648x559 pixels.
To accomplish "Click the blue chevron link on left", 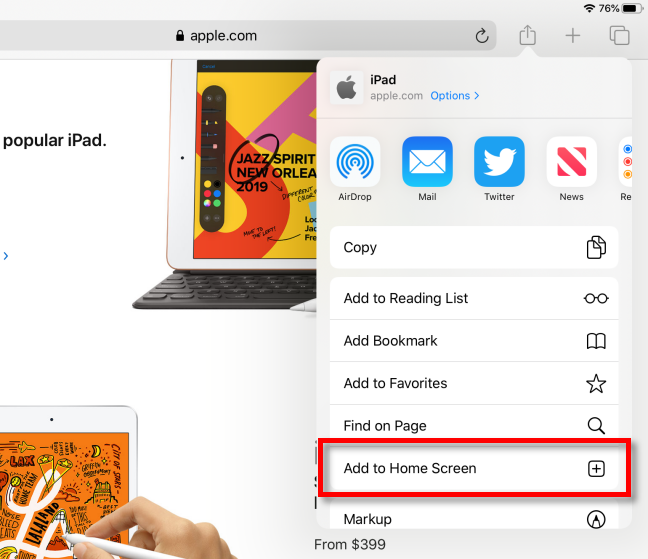I will pyautogui.click(x=6, y=256).
